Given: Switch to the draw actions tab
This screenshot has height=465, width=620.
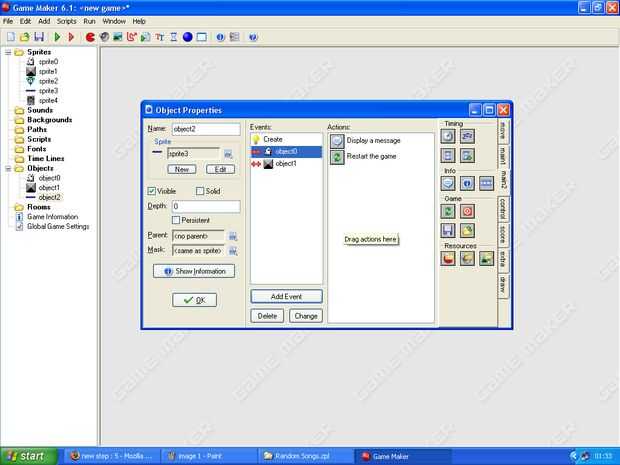Looking at the screenshot, I should pyautogui.click(x=503, y=285).
